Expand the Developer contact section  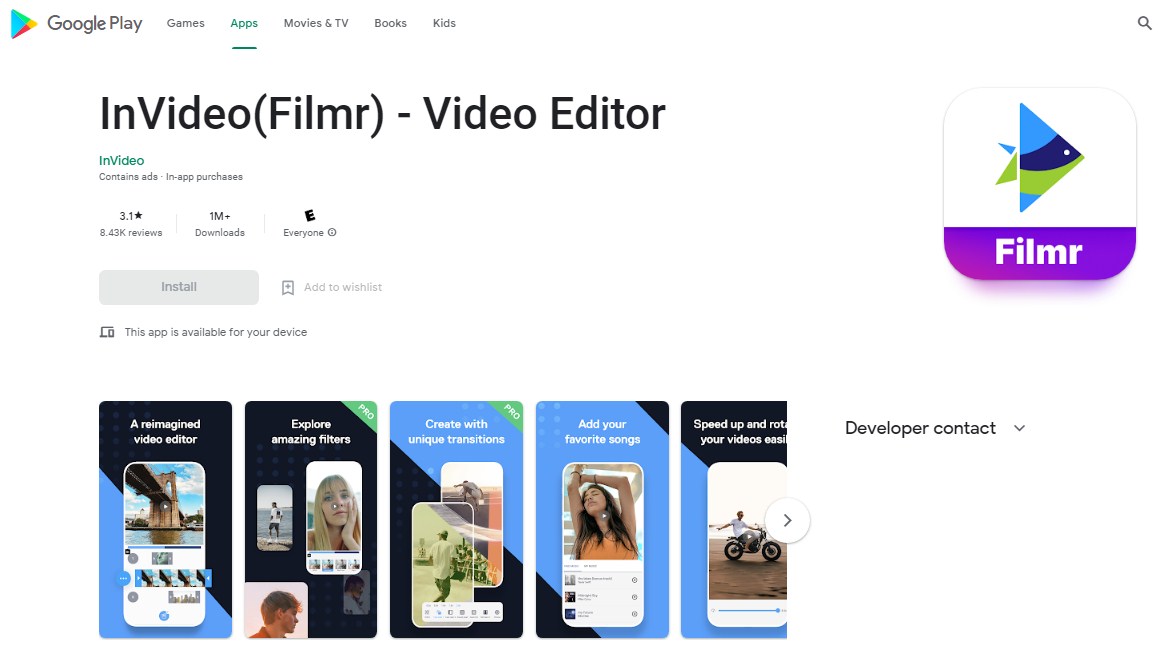pos(935,428)
